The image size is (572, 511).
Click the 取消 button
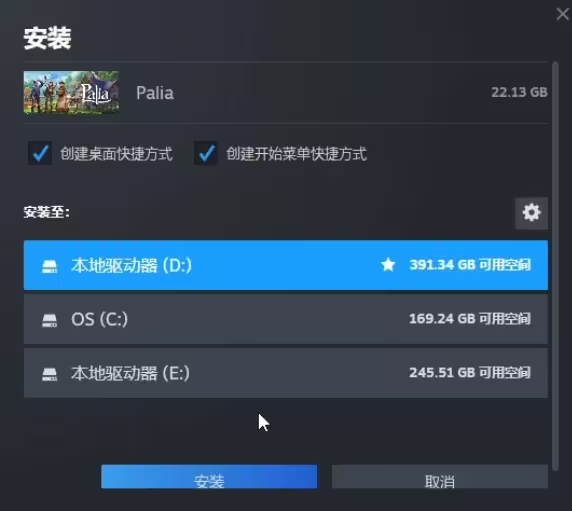(440, 477)
